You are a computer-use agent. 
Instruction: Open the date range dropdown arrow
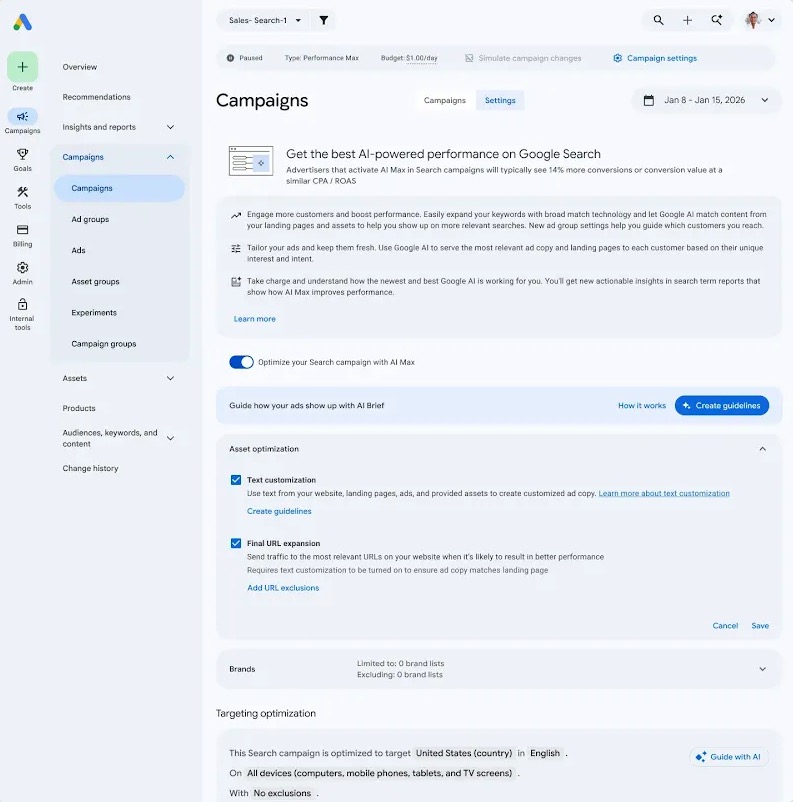pos(765,100)
